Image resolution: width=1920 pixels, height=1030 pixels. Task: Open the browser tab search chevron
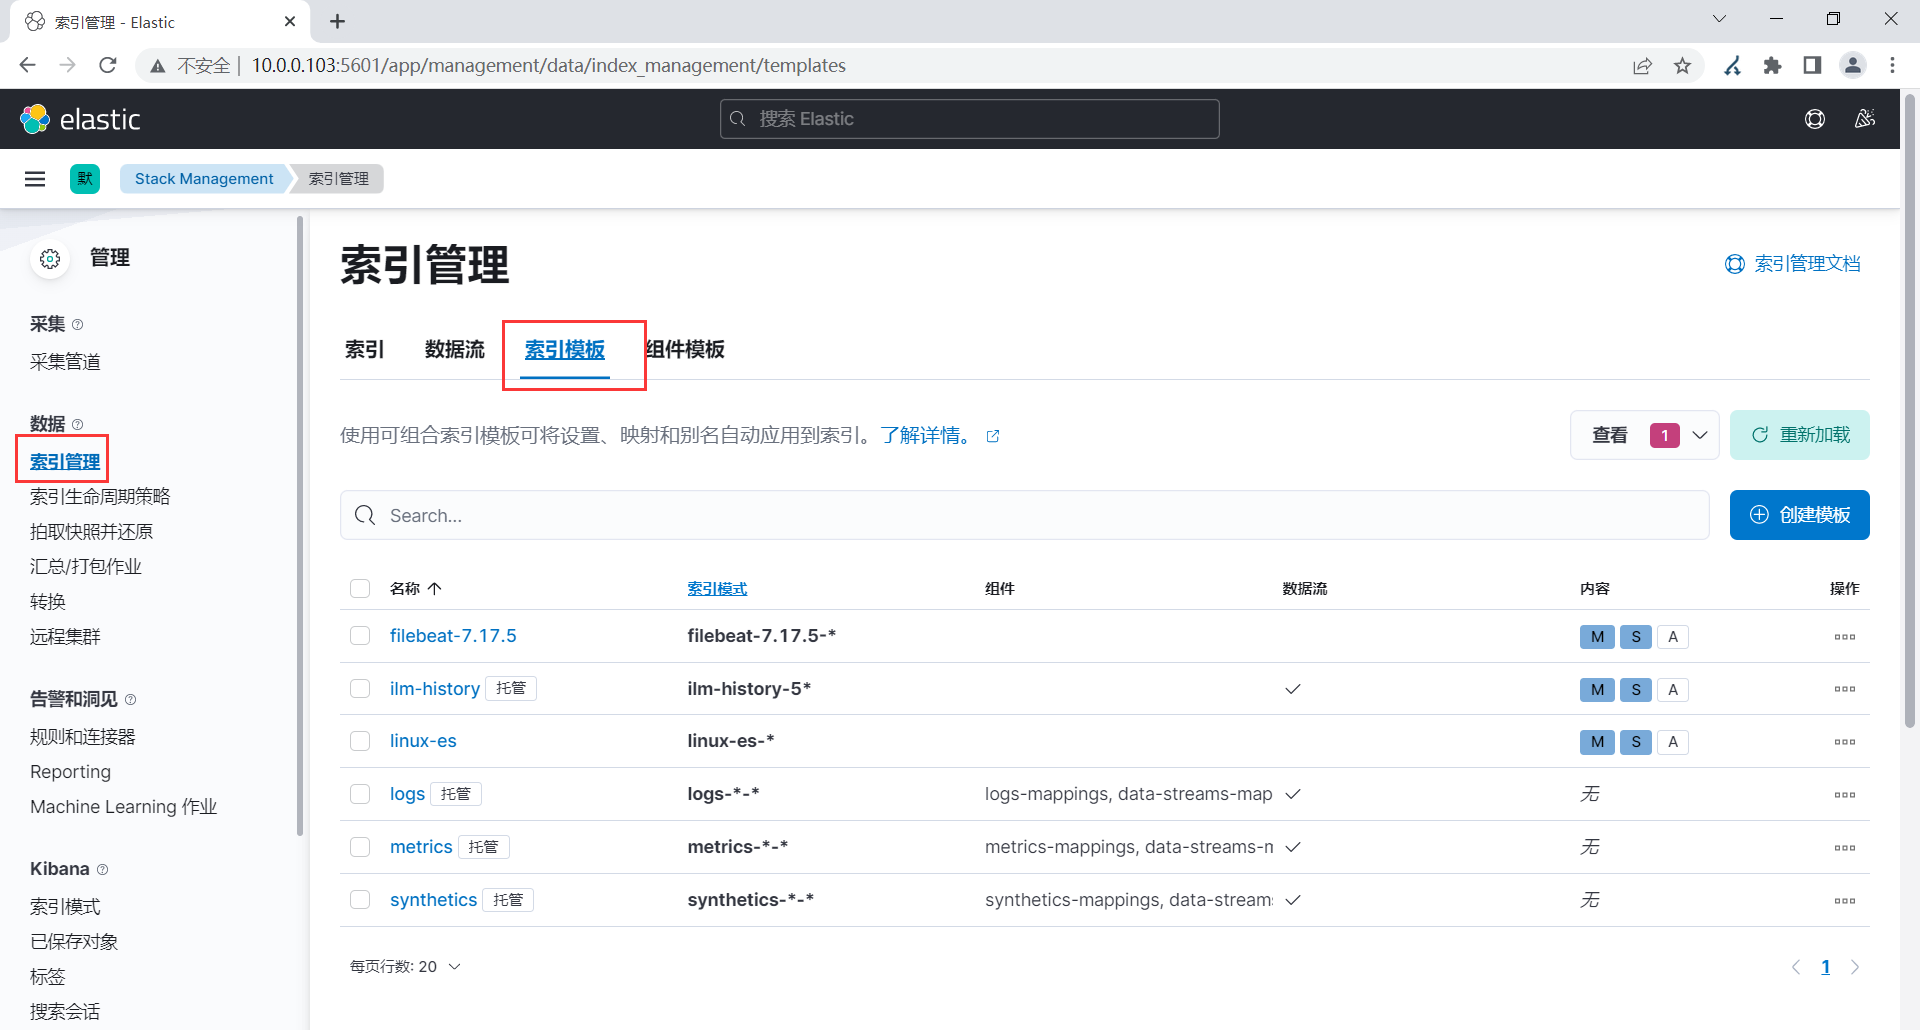click(1720, 19)
